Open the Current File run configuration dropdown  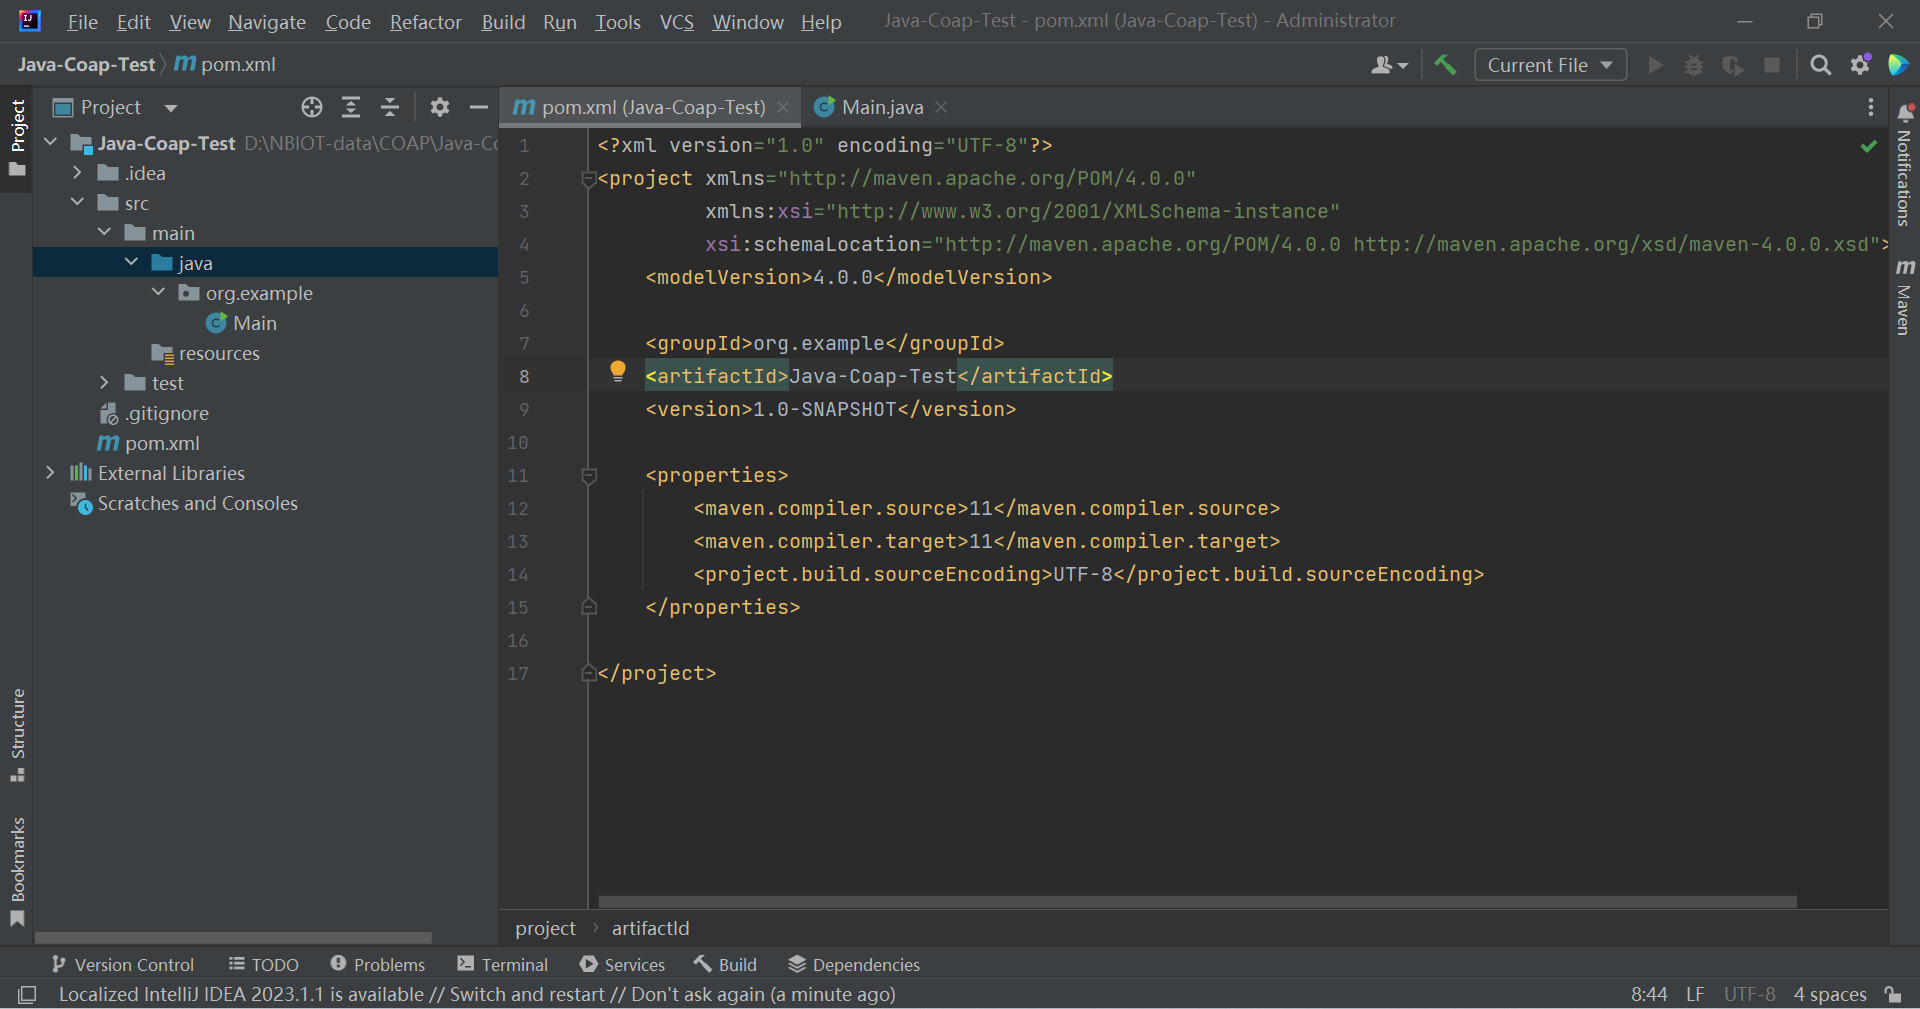(1549, 65)
